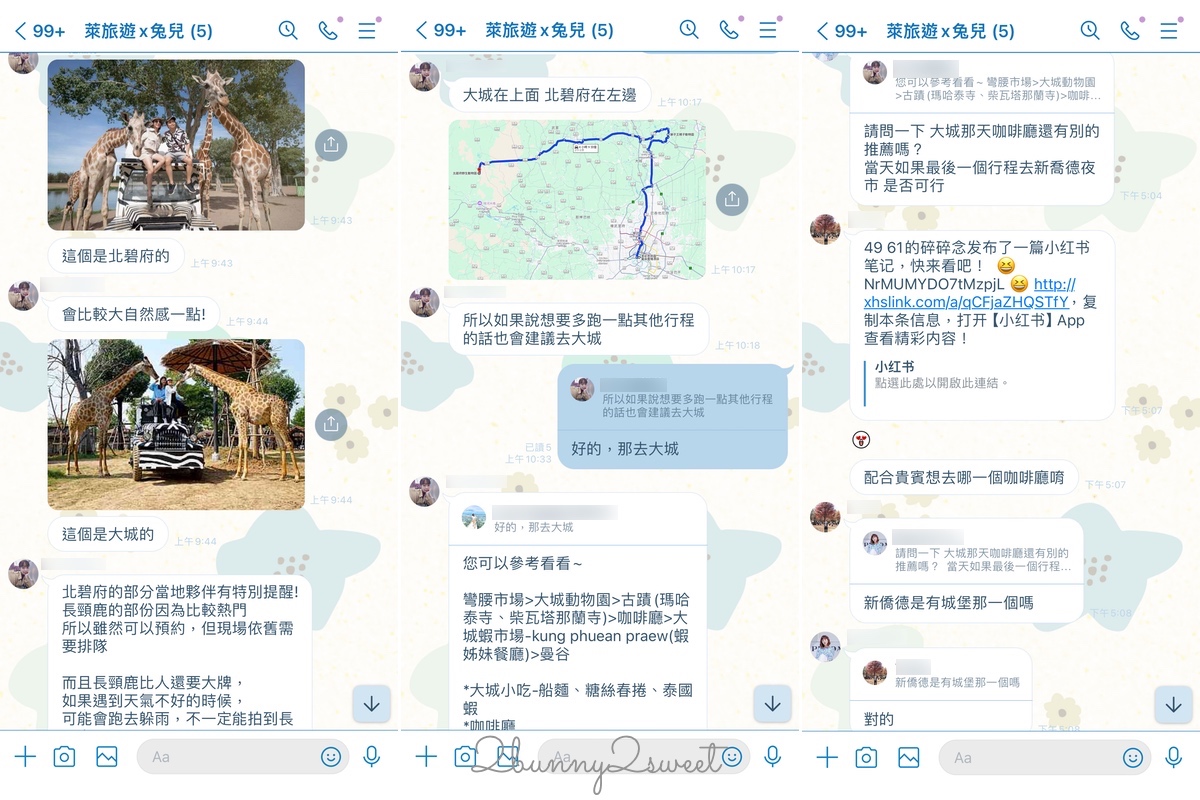Tap the avatar beside the 小红书笔记 message

click(825, 229)
